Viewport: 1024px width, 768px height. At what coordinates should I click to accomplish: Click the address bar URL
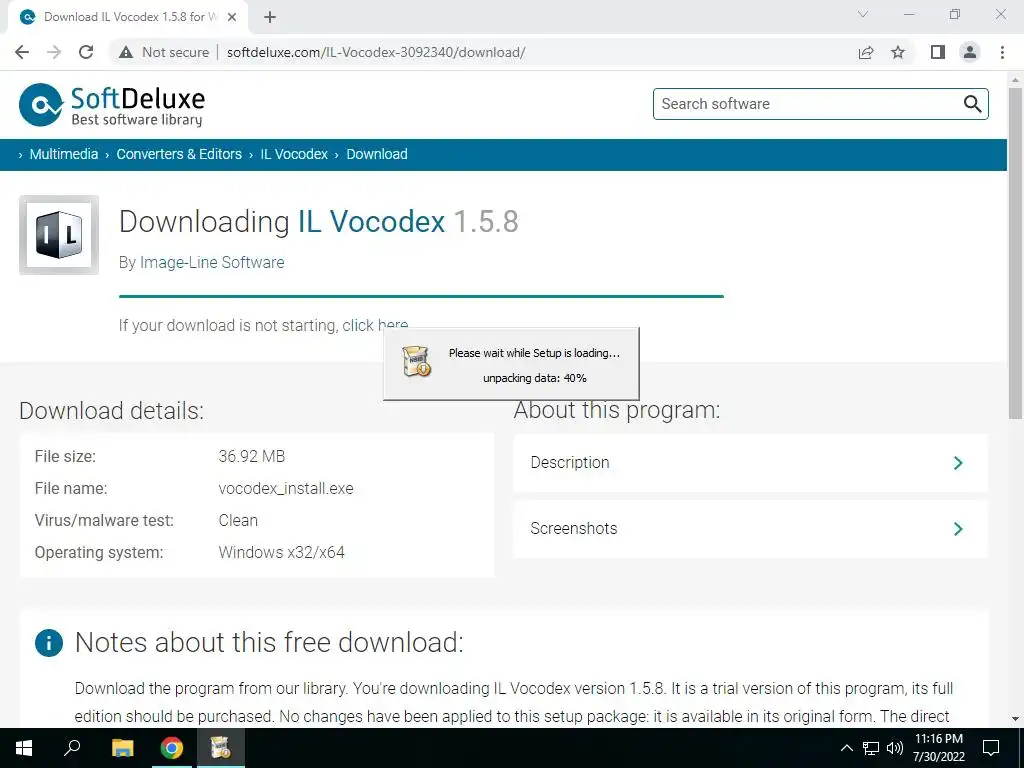[x=376, y=52]
